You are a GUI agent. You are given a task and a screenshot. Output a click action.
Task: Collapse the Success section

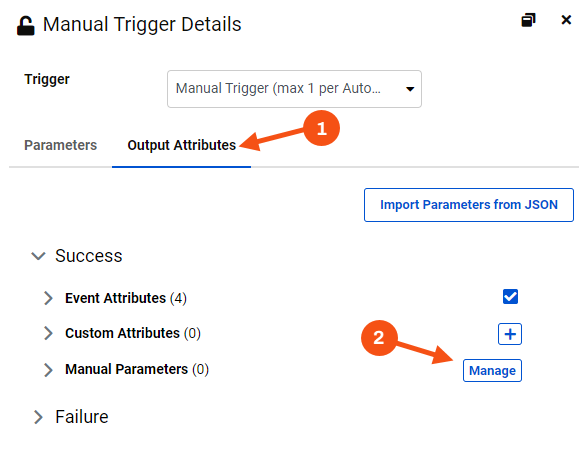click(38, 256)
